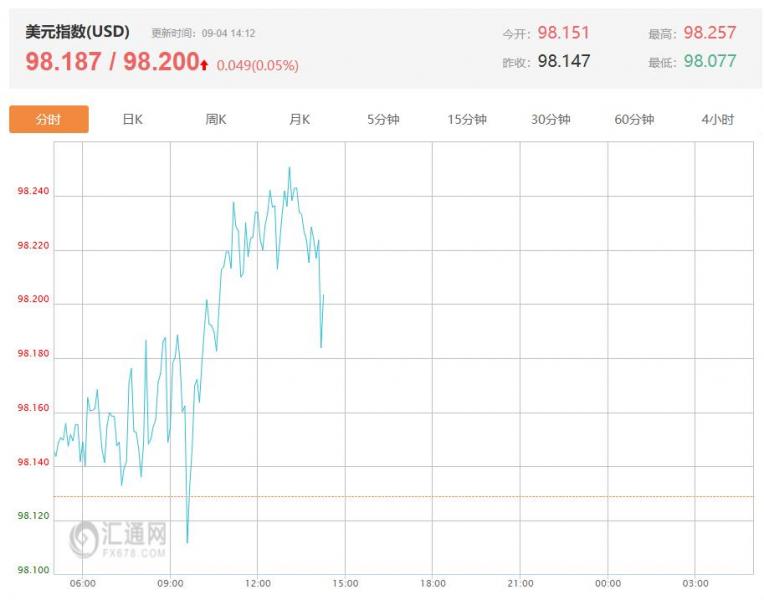The height and width of the screenshot is (600, 764).
Task: Open the 周K weekly chart tab
Action: click(x=216, y=119)
